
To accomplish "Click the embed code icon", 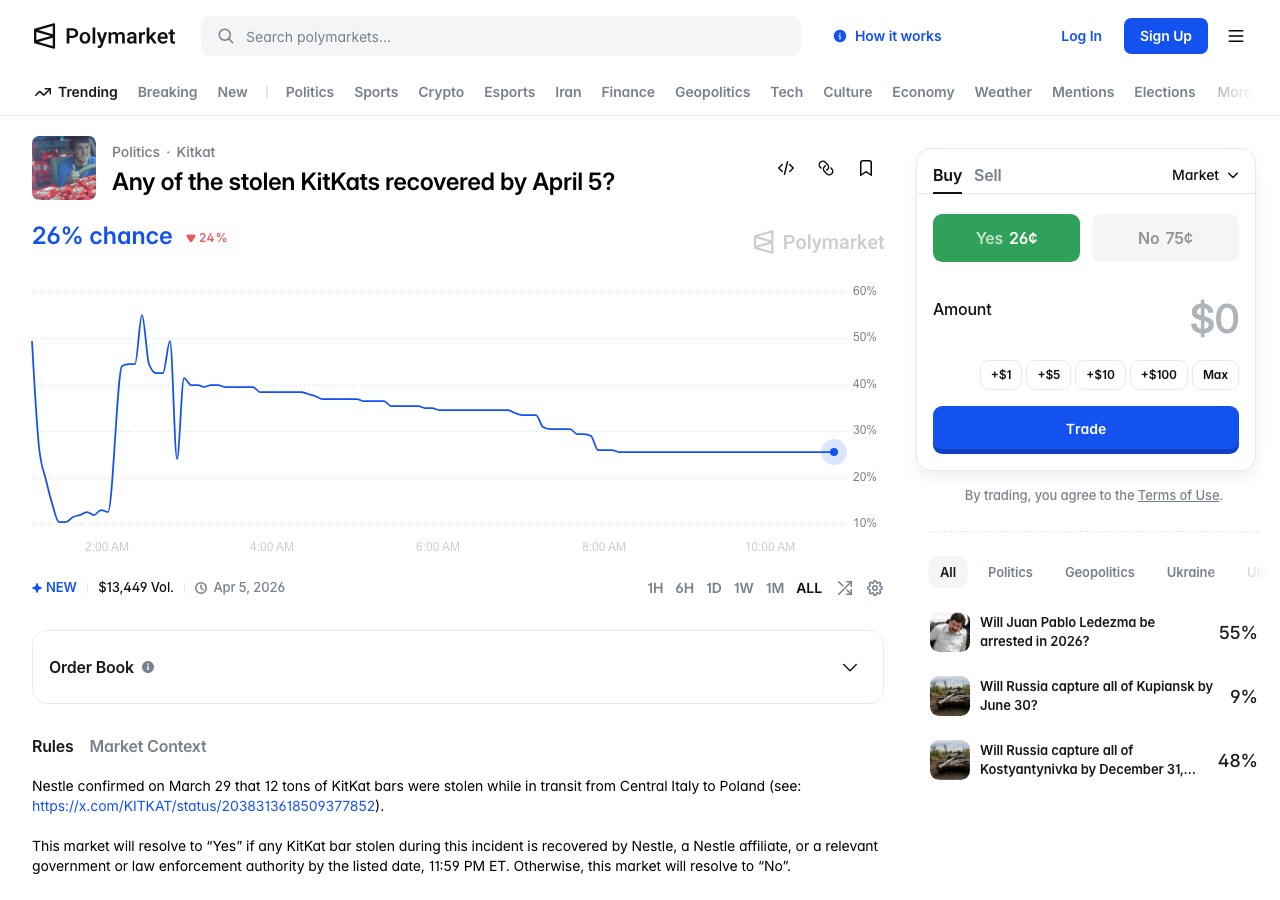I will click(786, 168).
